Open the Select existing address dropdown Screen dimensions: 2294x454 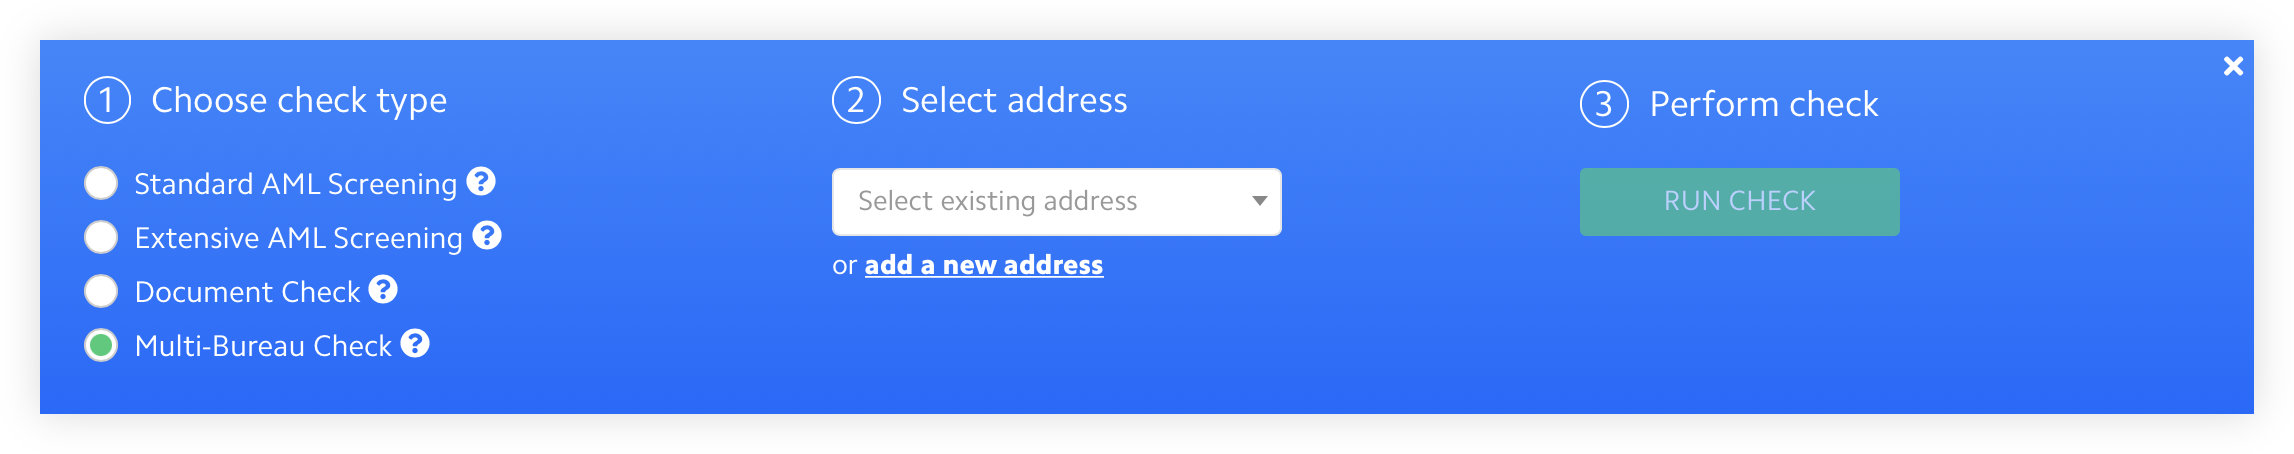point(1056,202)
